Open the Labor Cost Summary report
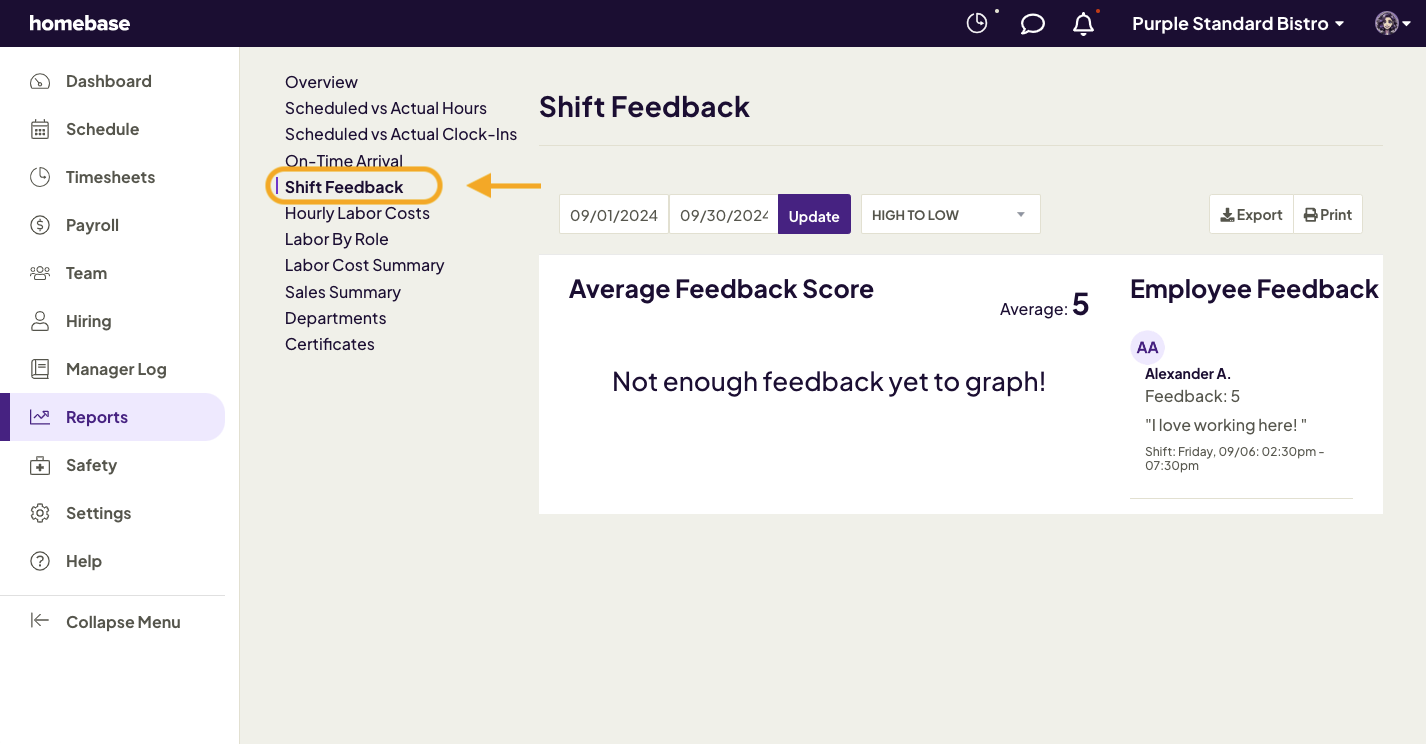The height and width of the screenshot is (744, 1426). [x=365, y=265]
